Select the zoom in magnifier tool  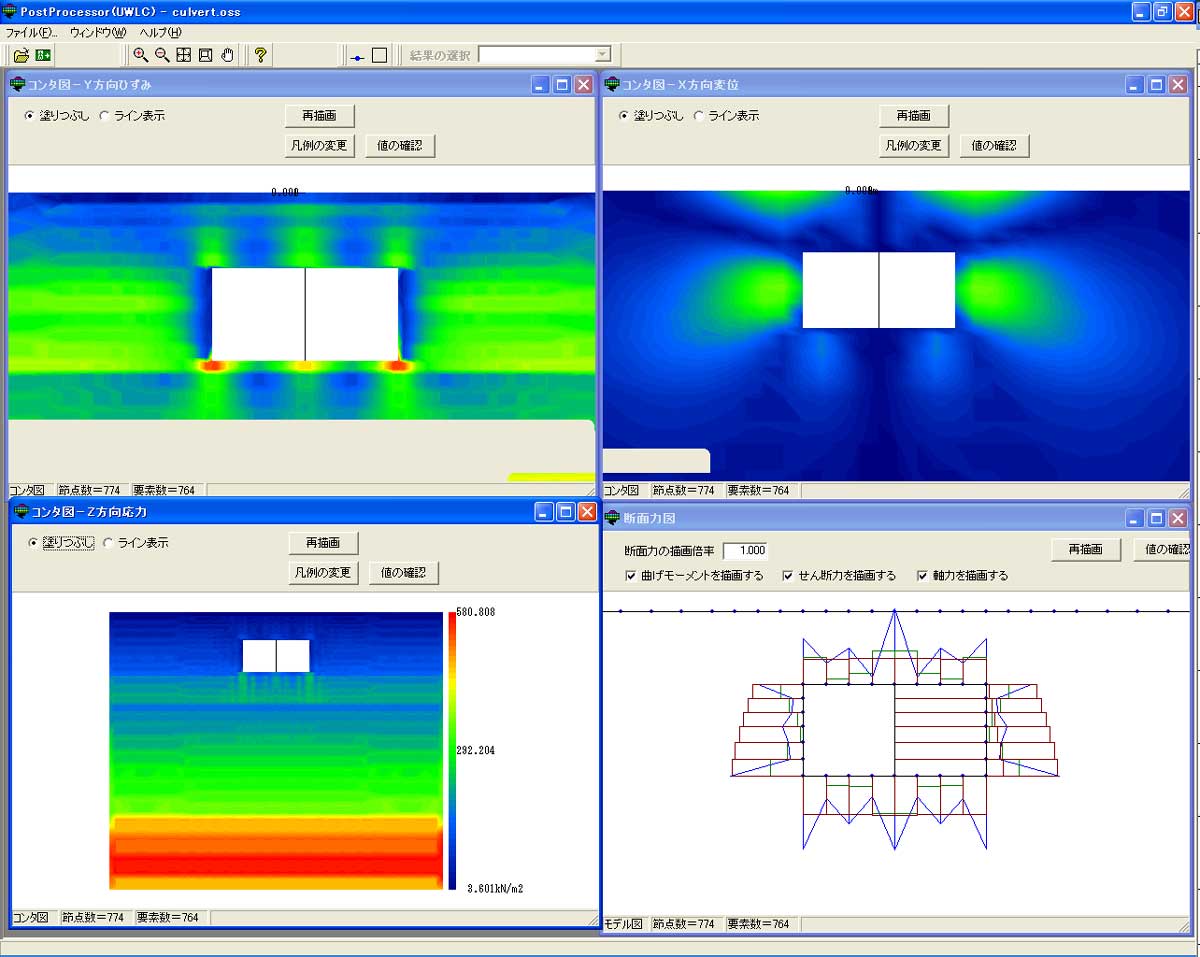[141, 55]
